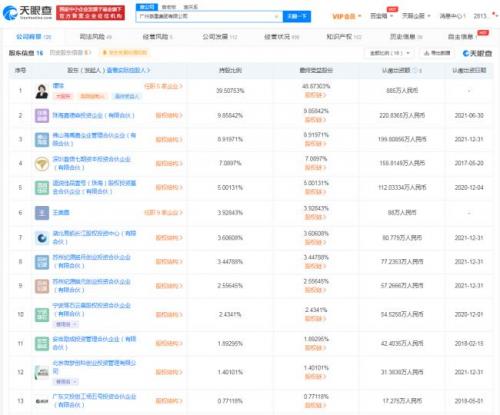Viewport: 500px width, 415px height.
Task: Click the 查看实际控制人 link in the table header
Action: point(128,70)
